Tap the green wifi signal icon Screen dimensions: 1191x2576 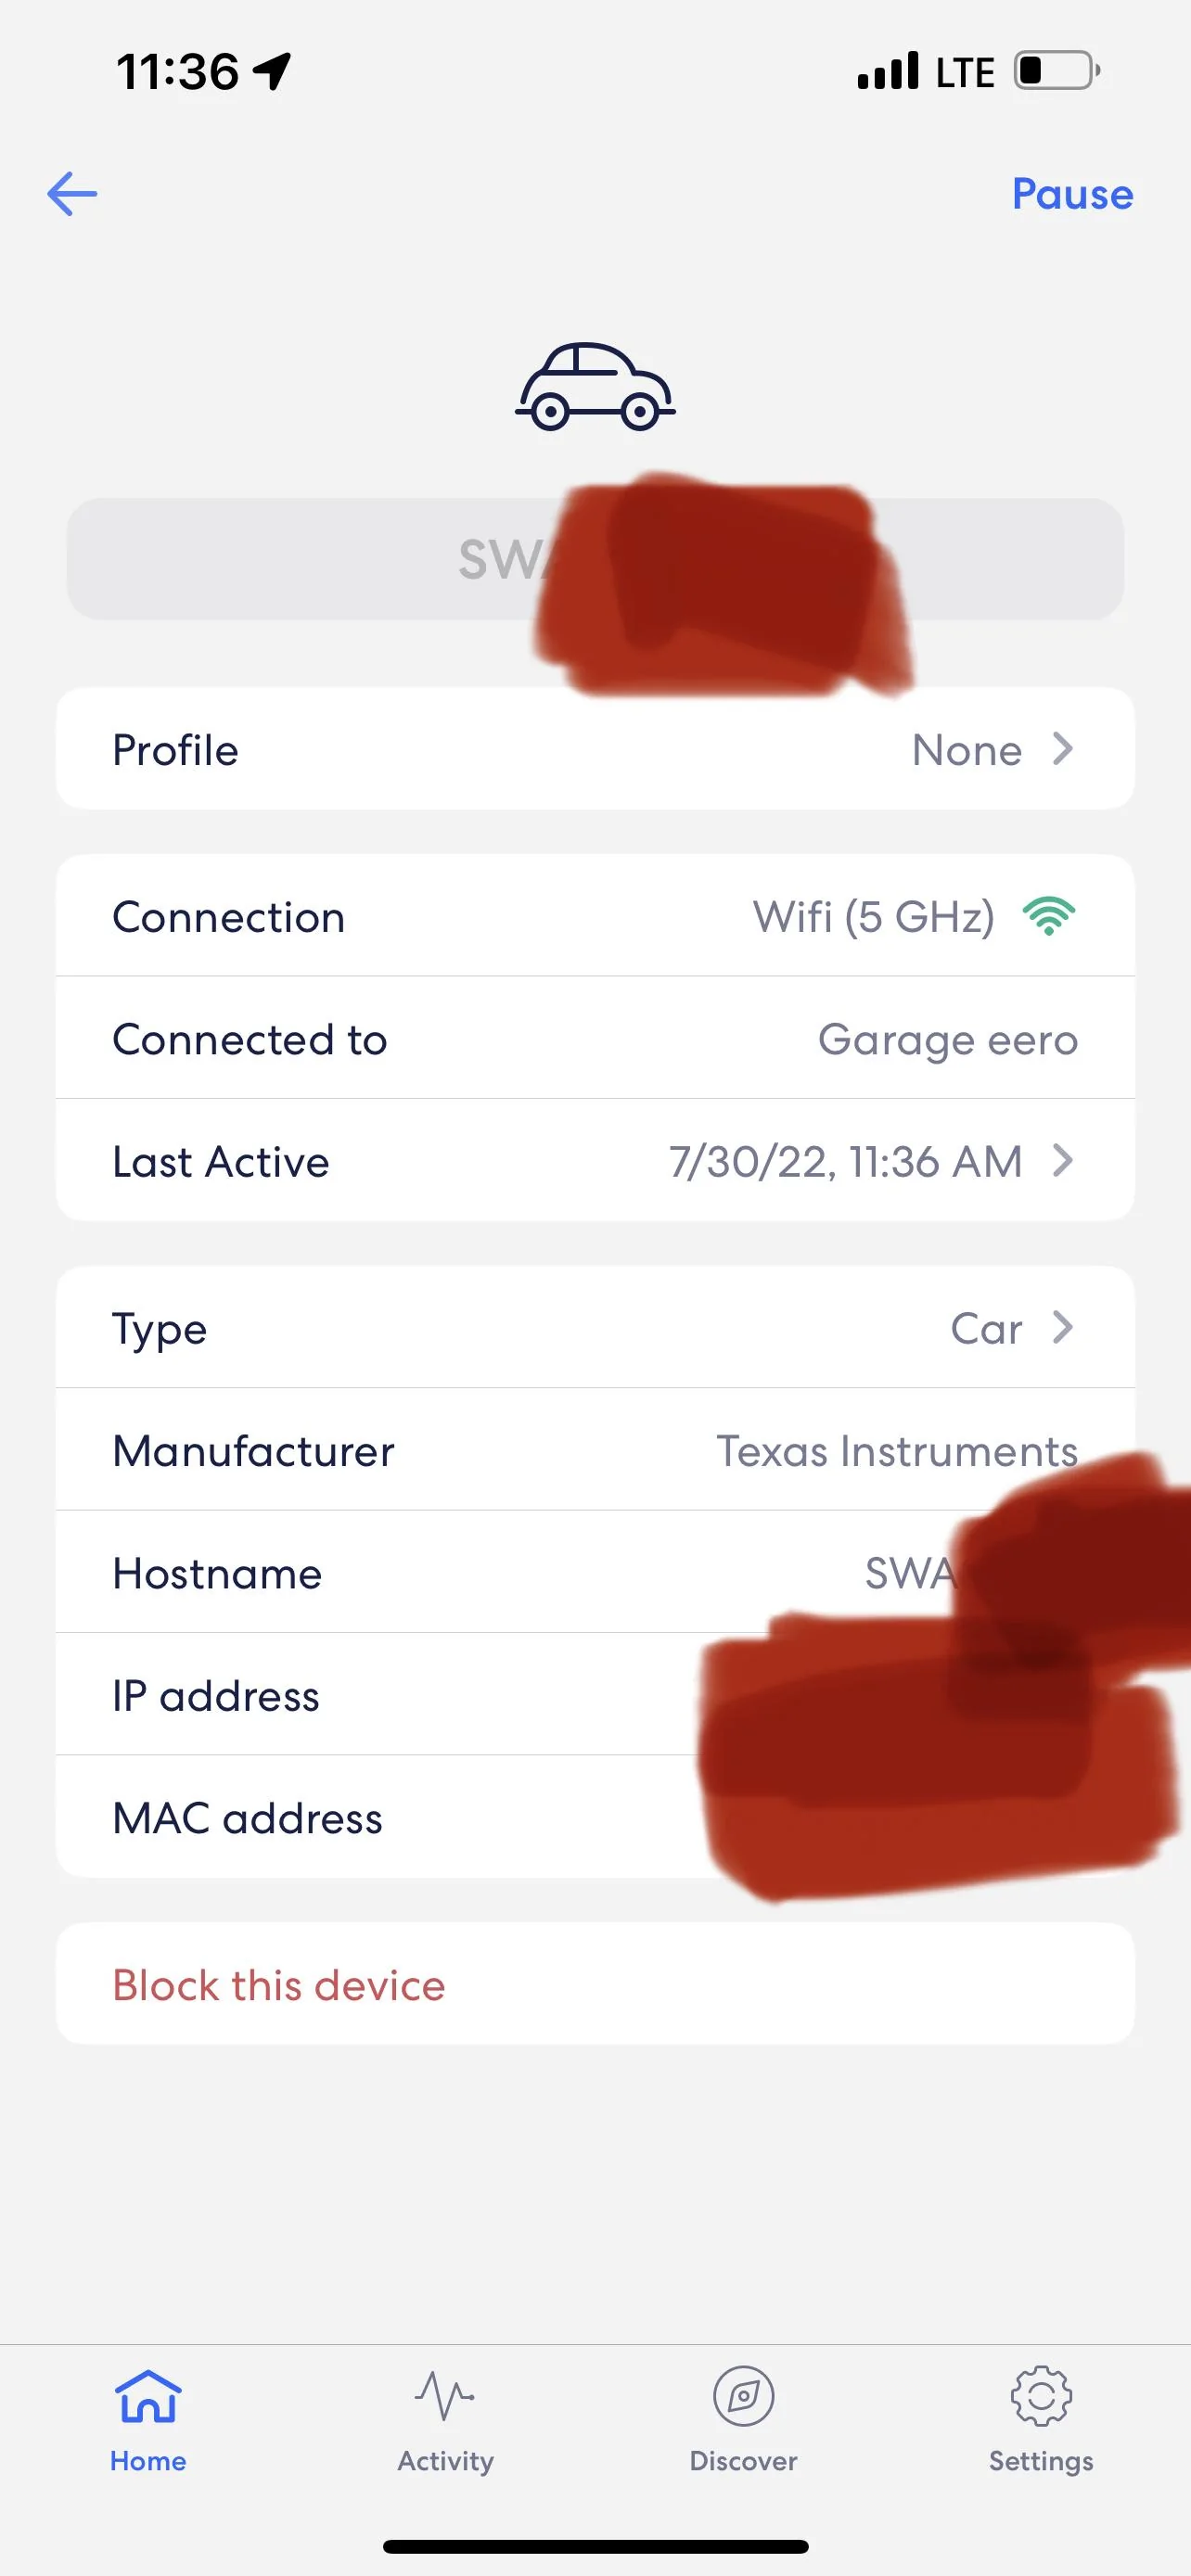1049,916
